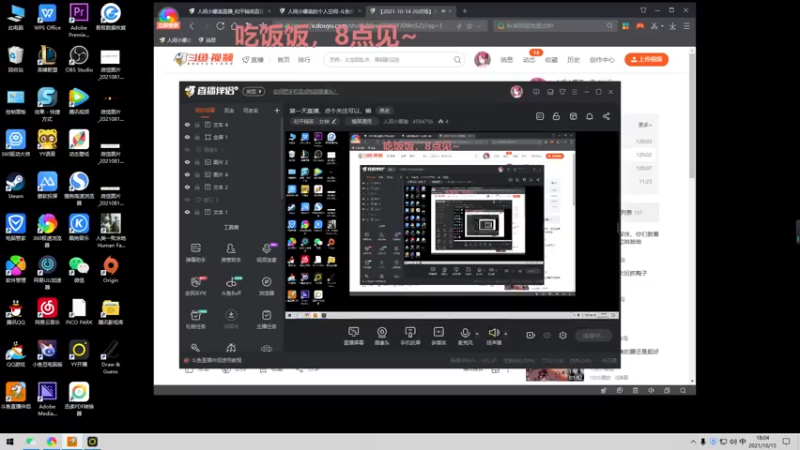Viewport: 800px width, 450px height.
Task: Show the hidden 摄像头 1 layer
Action: (x=187, y=149)
